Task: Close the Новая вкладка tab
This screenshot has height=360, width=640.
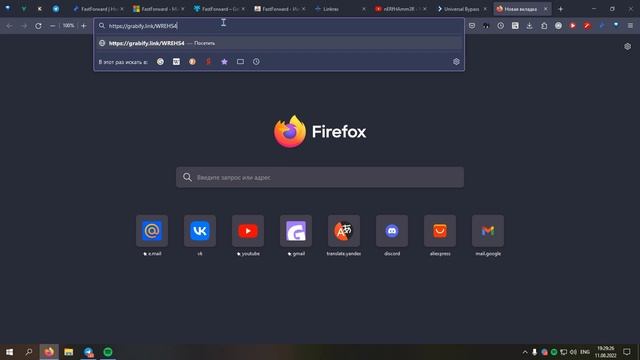Action: coord(545,9)
